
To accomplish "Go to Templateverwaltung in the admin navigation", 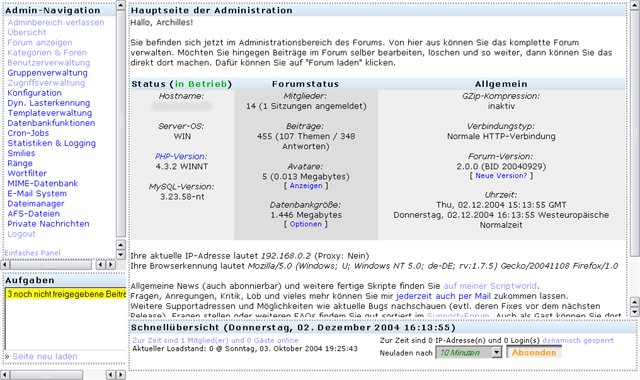I will click(49, 113).
